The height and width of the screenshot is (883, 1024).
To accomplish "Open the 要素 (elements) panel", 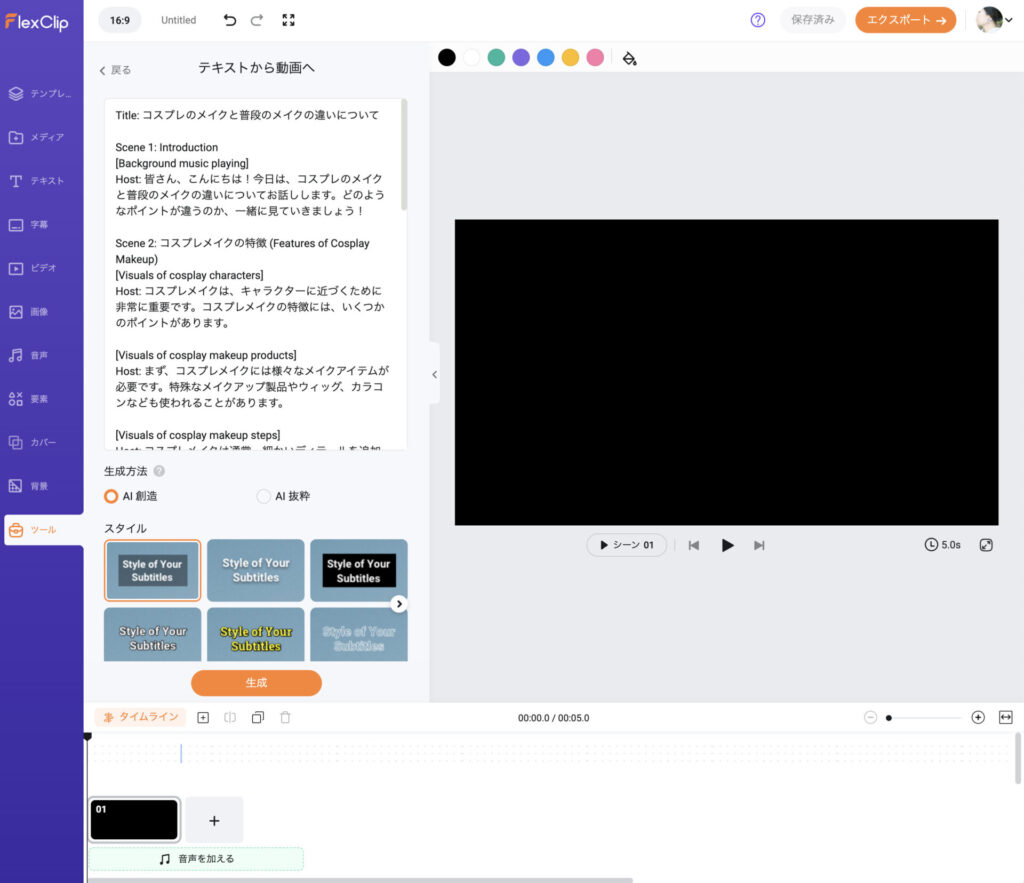I will point(41,398).
